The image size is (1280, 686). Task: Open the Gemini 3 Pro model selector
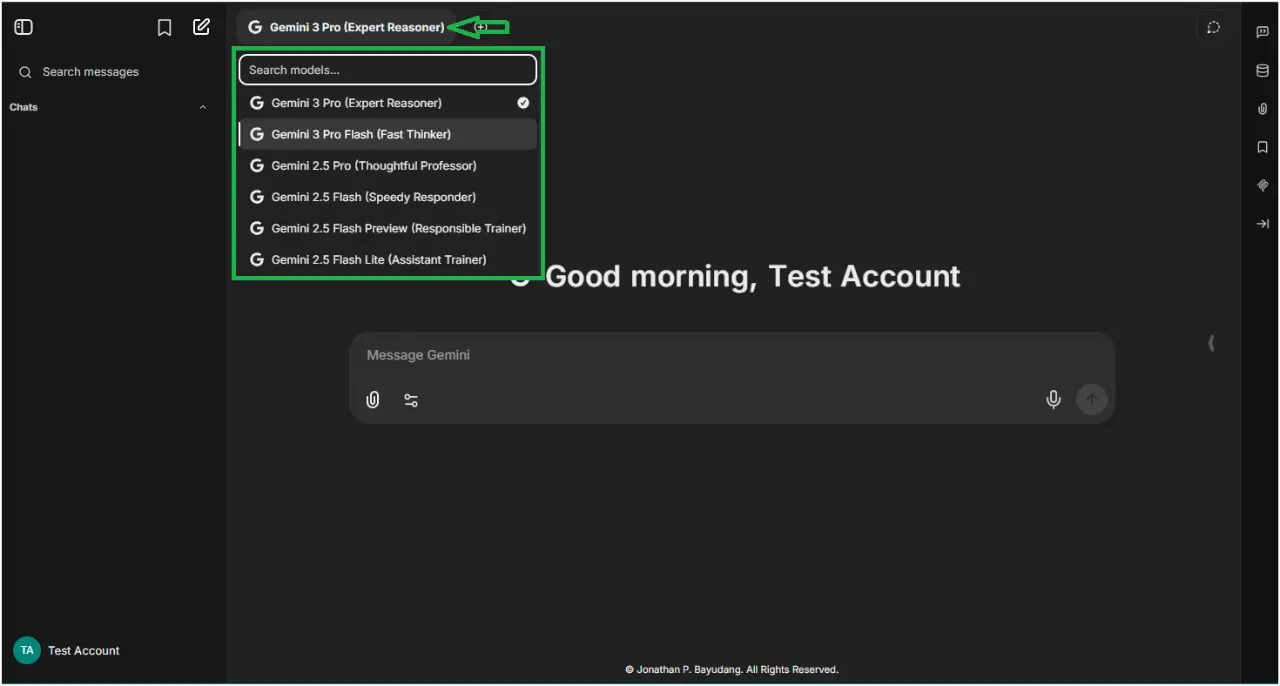click(x=346, y=27)
